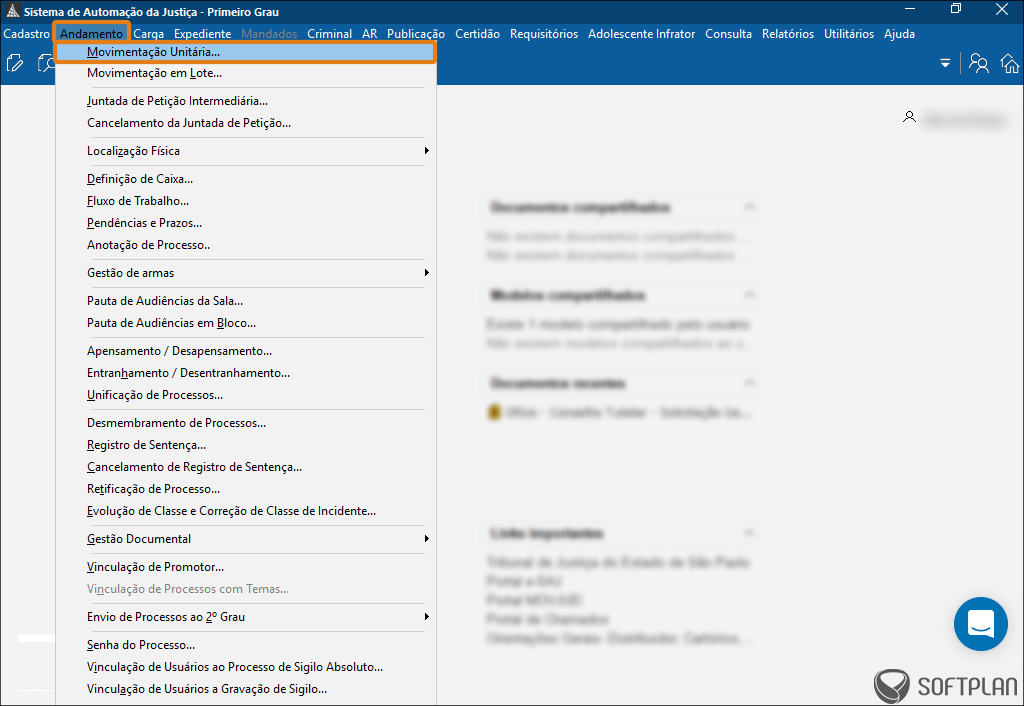Image resolution: width=1024 pixels, height=706 pixels.
Task: Close the Andamento menu from the menu bar
Action: click(x=91, y=33)
